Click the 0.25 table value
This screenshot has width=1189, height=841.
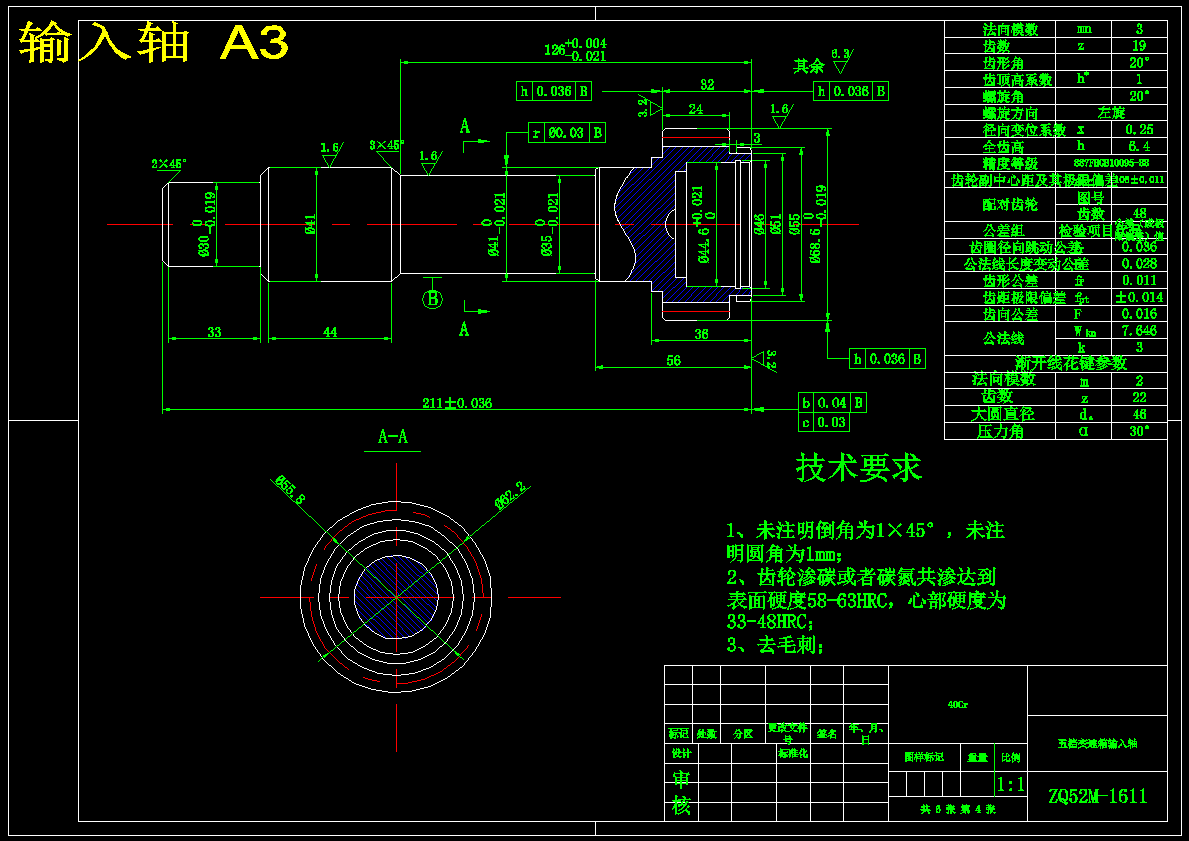1139,130
